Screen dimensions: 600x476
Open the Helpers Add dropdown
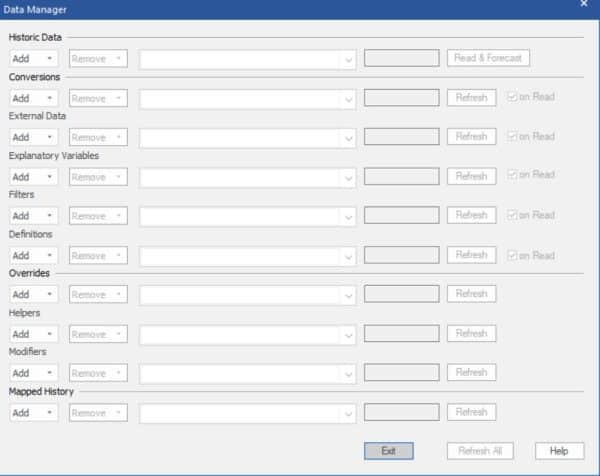(x=34, y=334)
